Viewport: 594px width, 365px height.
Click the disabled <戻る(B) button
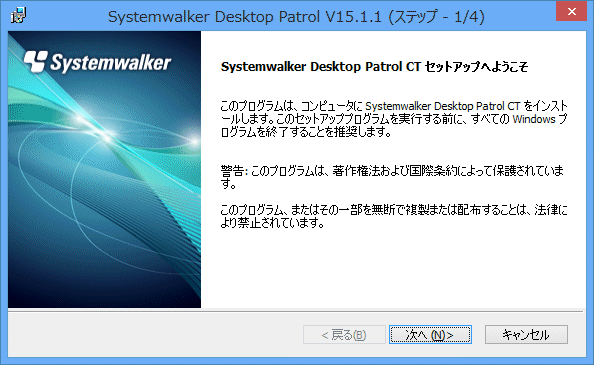tap(344, 335)
